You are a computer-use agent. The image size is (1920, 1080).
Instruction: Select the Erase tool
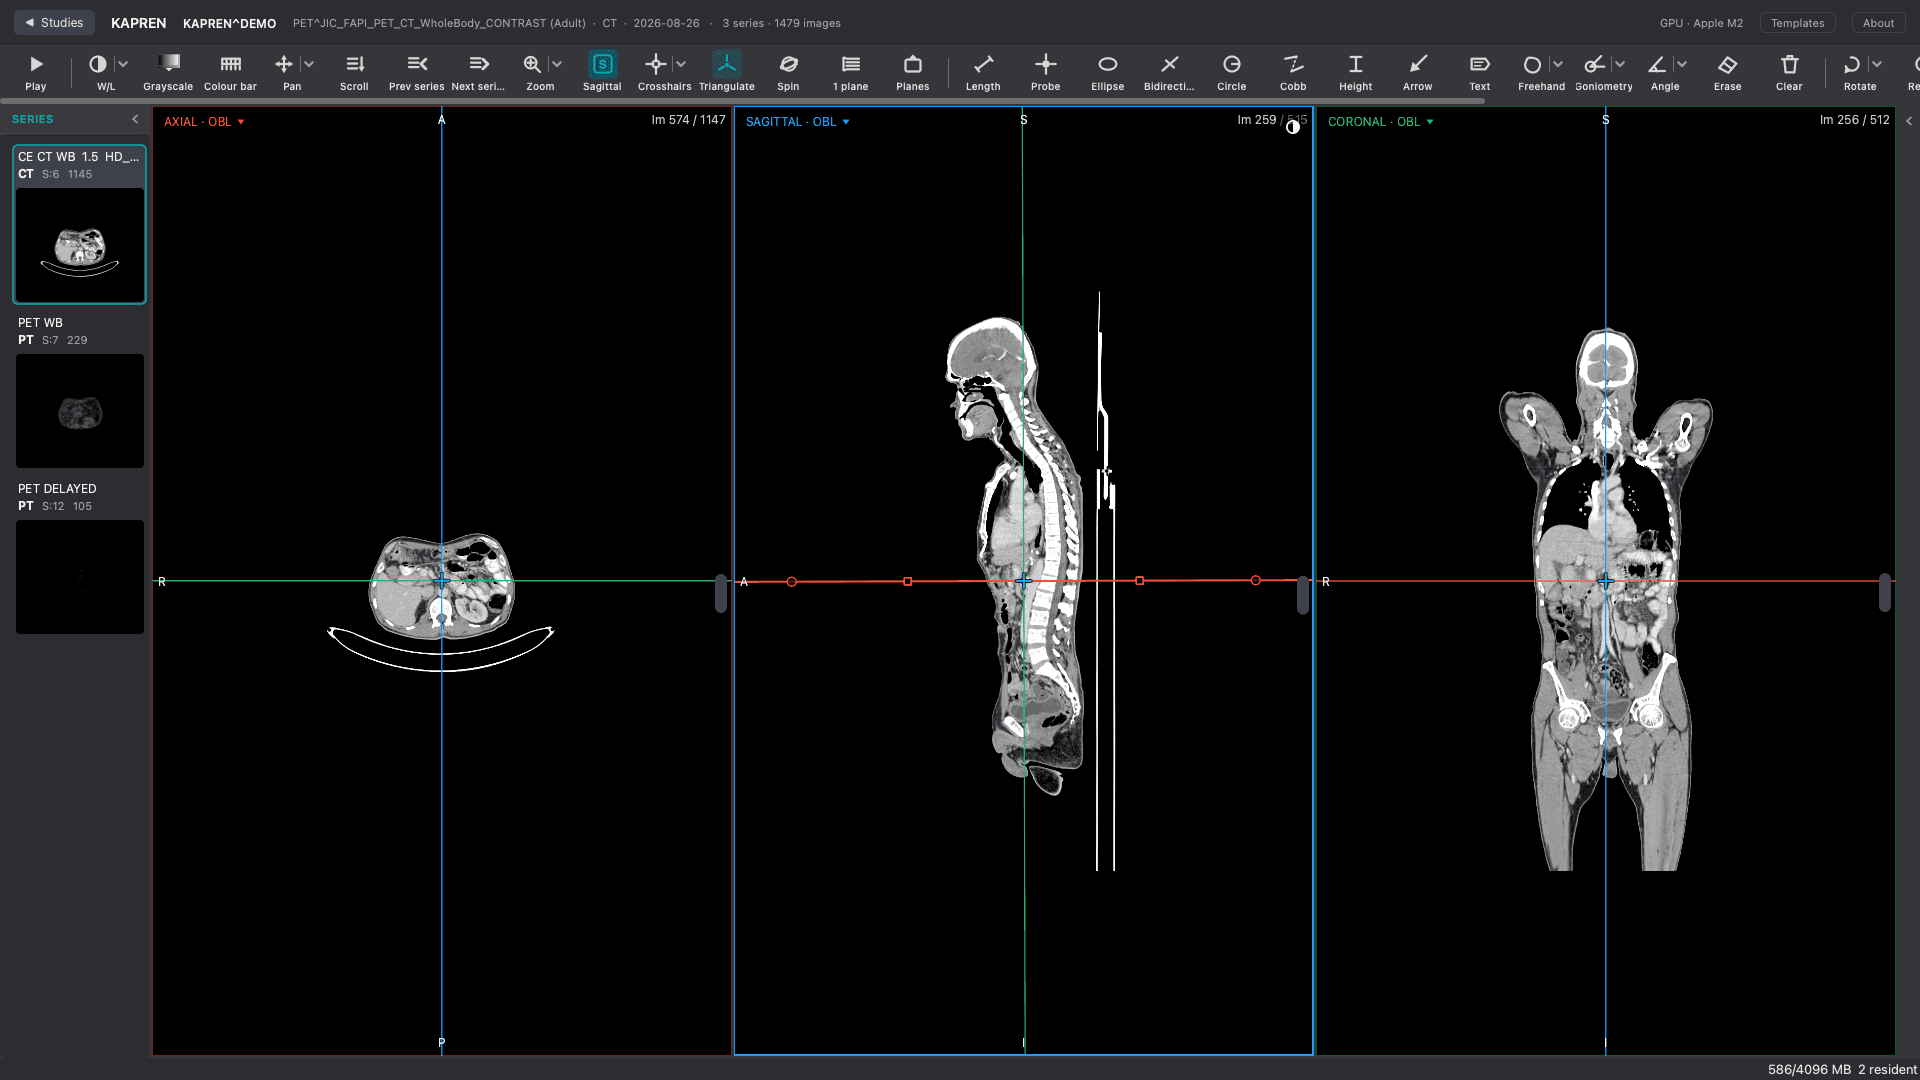[x=1727, y=72]
